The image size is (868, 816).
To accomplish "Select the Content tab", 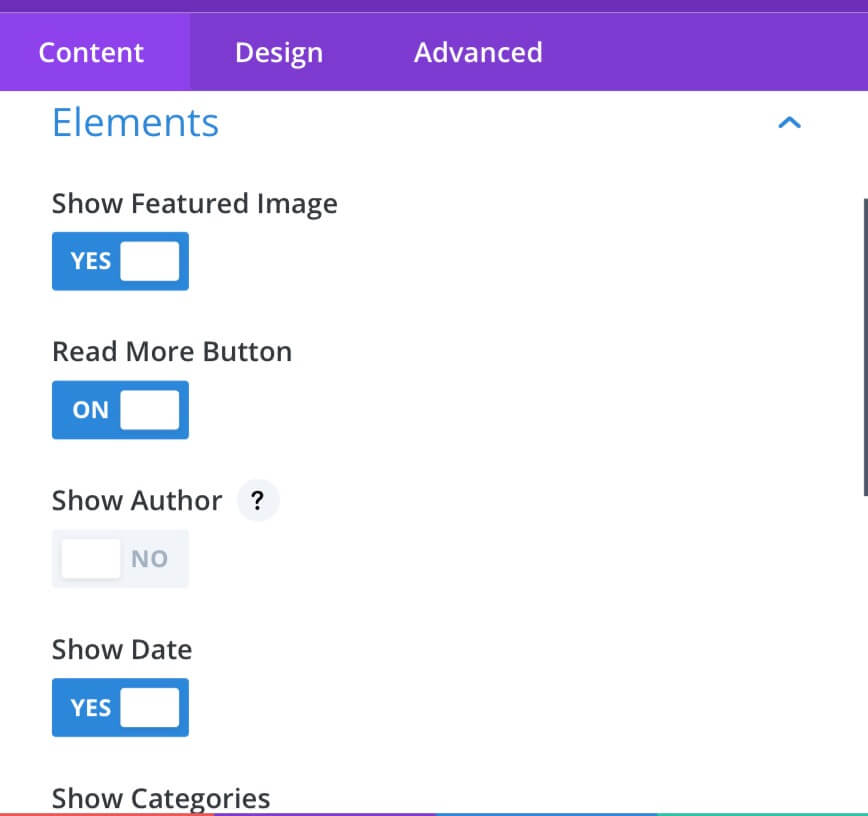I will 91,53.
